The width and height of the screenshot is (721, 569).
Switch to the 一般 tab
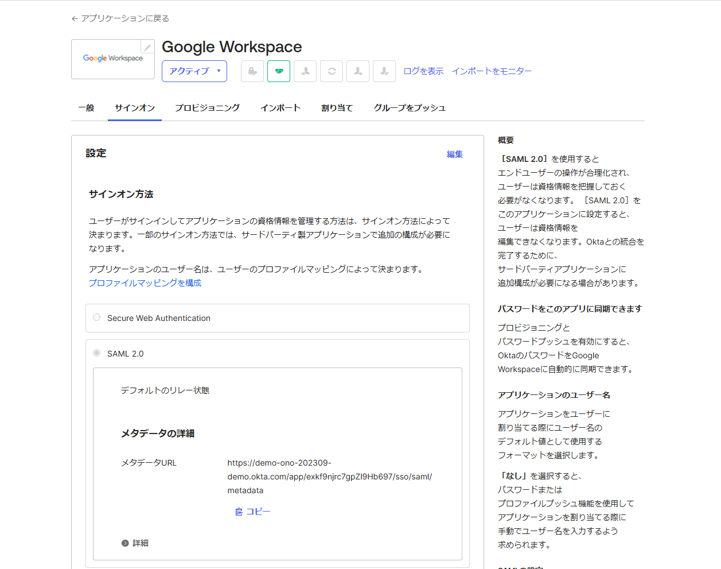pos(86,108)
